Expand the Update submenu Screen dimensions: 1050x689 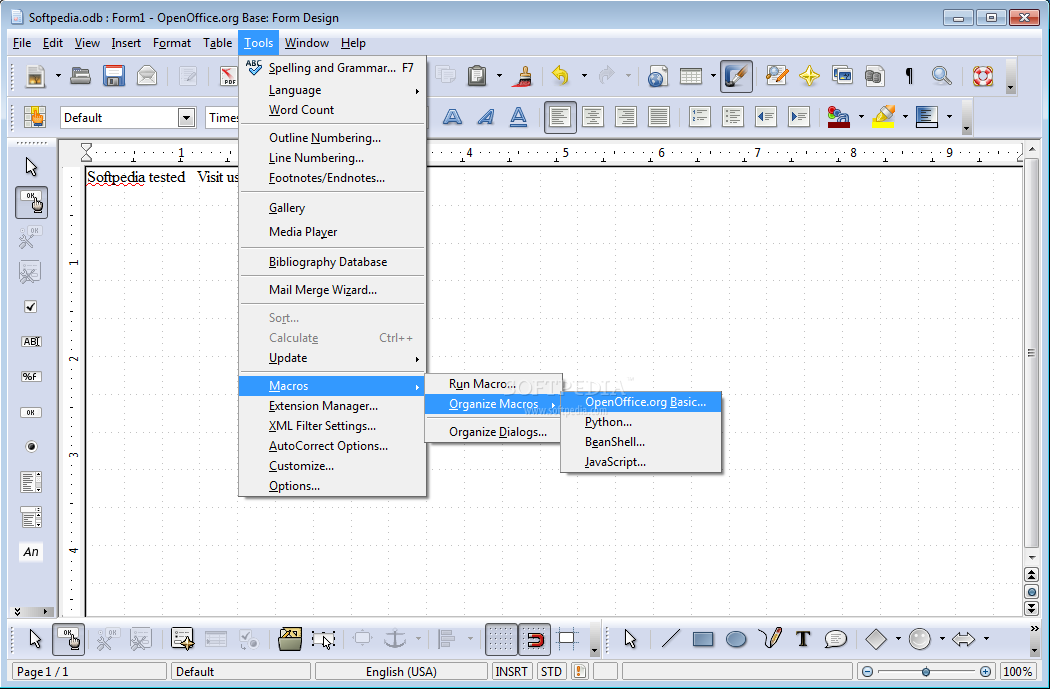coord(333,358)
